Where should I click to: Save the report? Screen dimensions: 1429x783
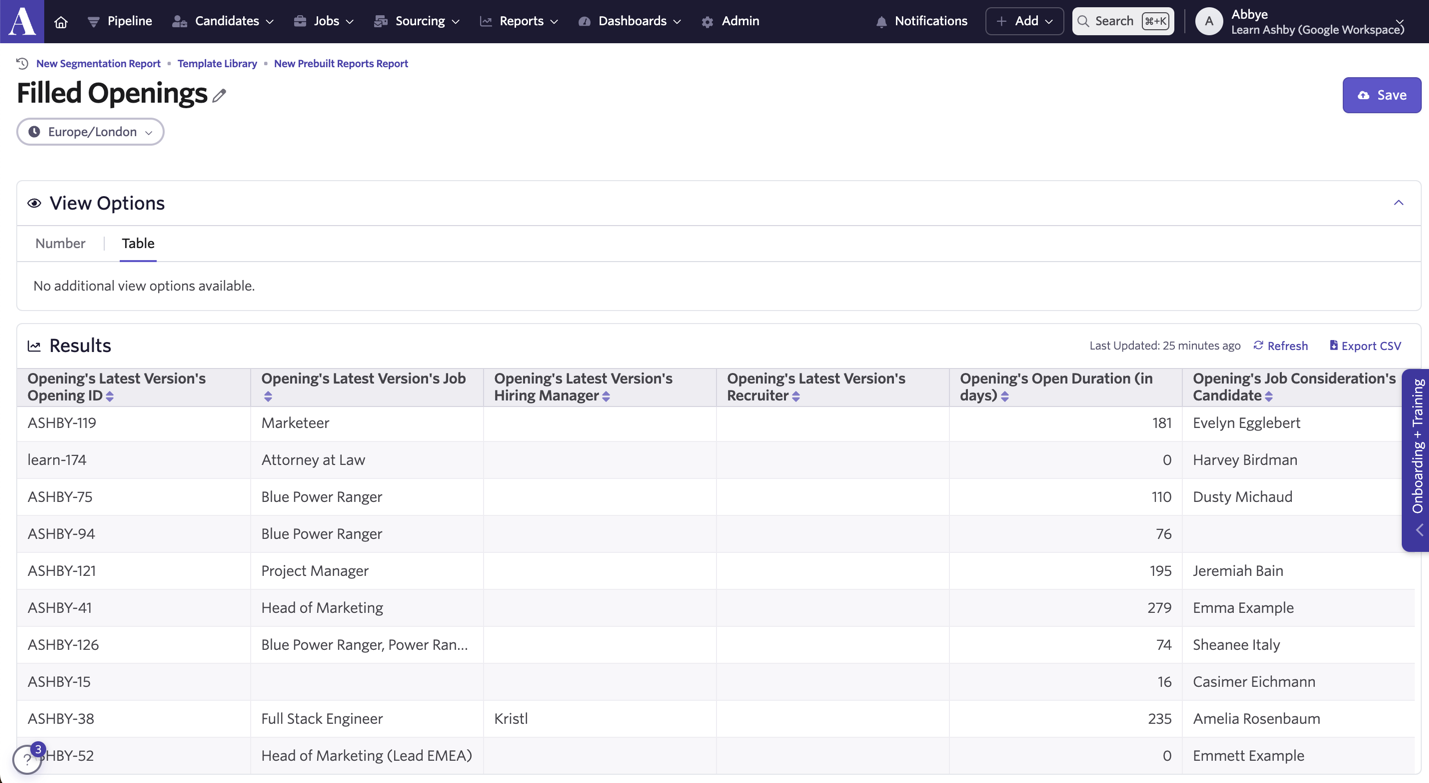(1381, 95)
